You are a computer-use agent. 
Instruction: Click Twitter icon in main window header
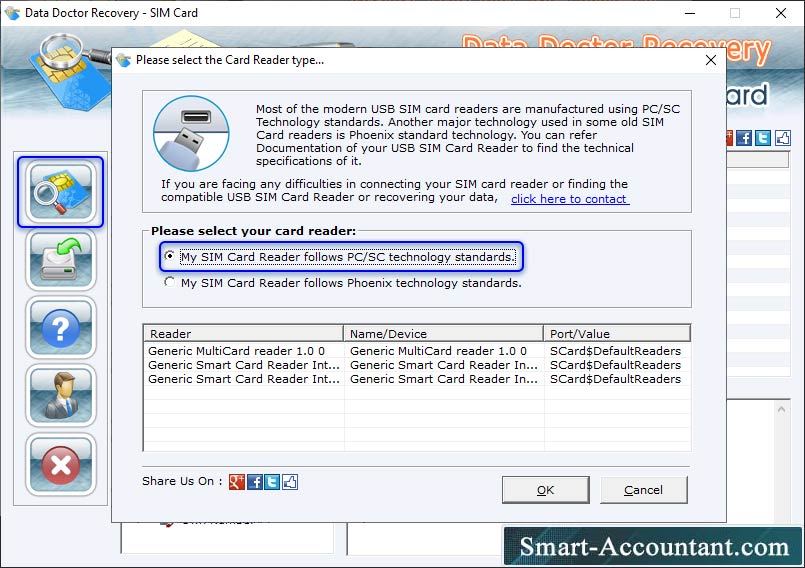pyautogui.click(x=763, y=138)
